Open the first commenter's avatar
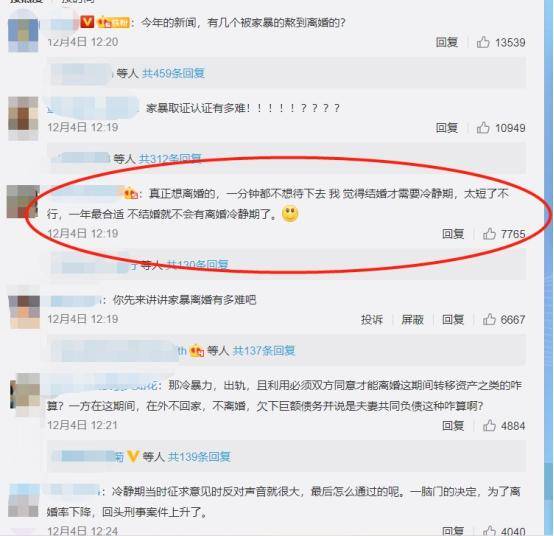This screenshot has width=554, height=536. [23, 35]
